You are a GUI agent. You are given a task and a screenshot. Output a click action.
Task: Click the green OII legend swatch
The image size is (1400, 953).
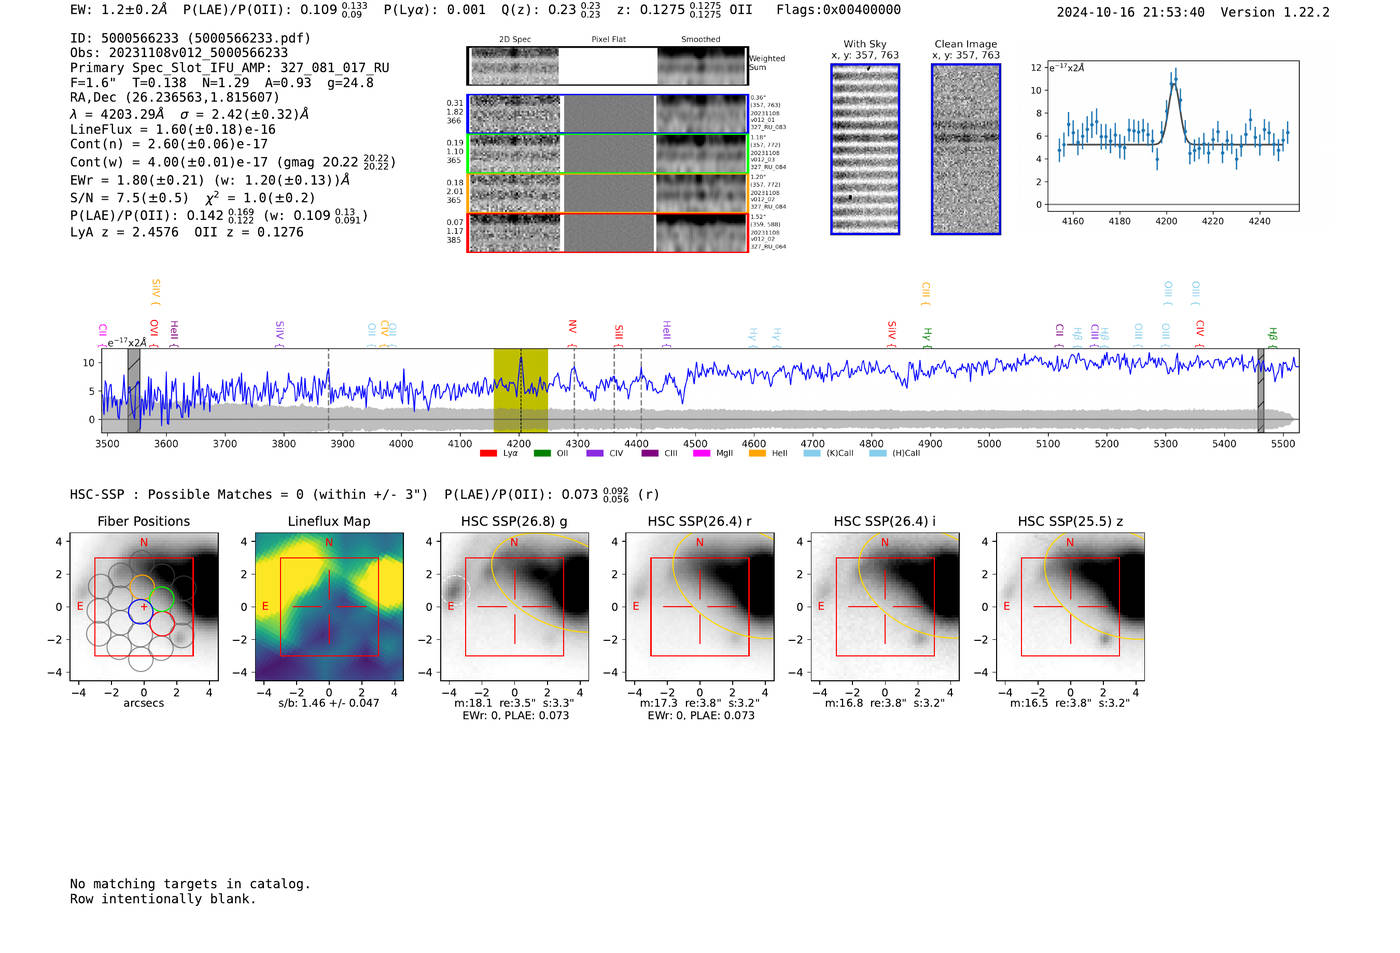(x=542, y=453)
